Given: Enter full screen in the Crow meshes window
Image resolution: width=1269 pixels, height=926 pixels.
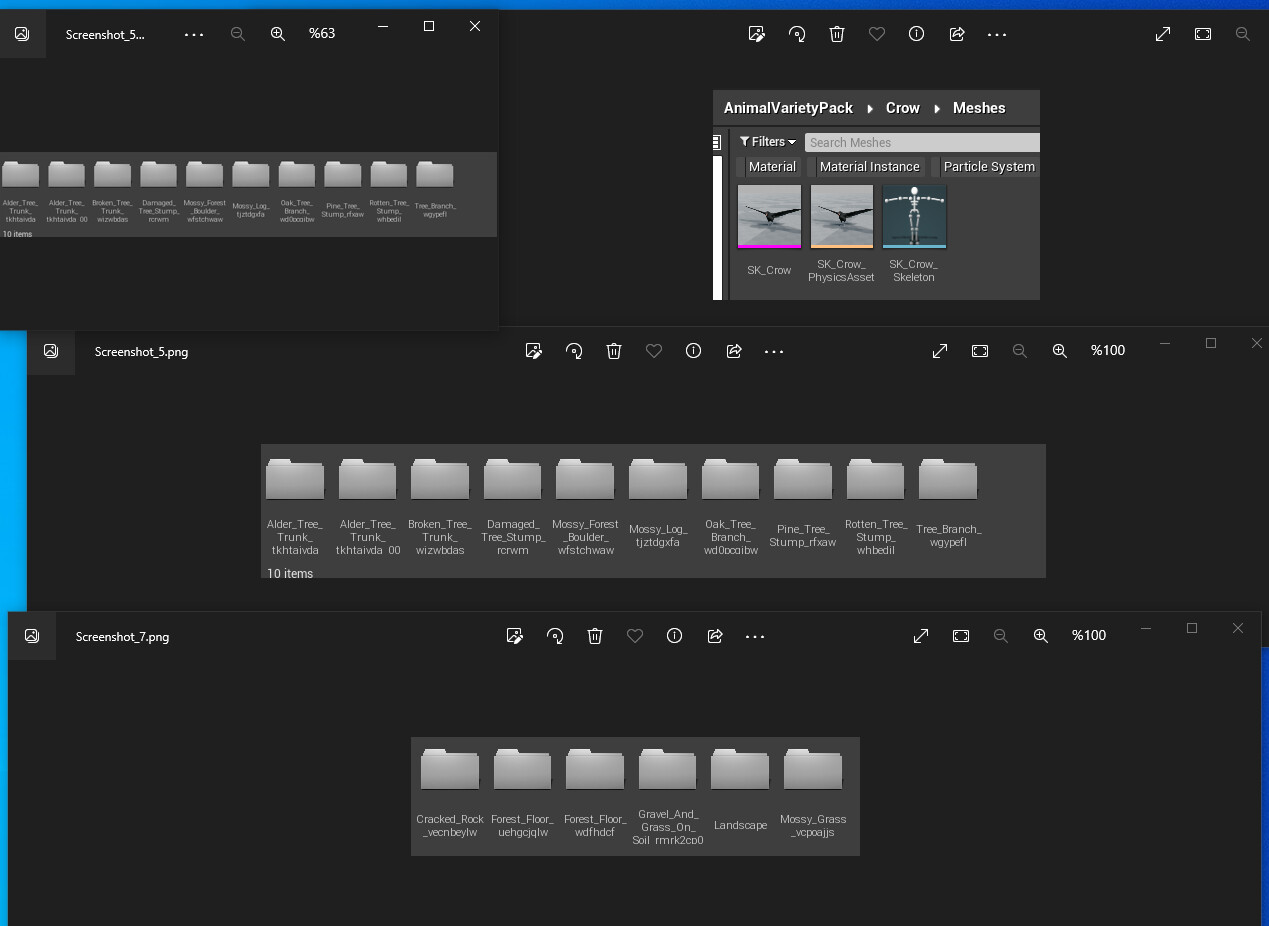Looking at the screenshot, I should pos(1163,34).
